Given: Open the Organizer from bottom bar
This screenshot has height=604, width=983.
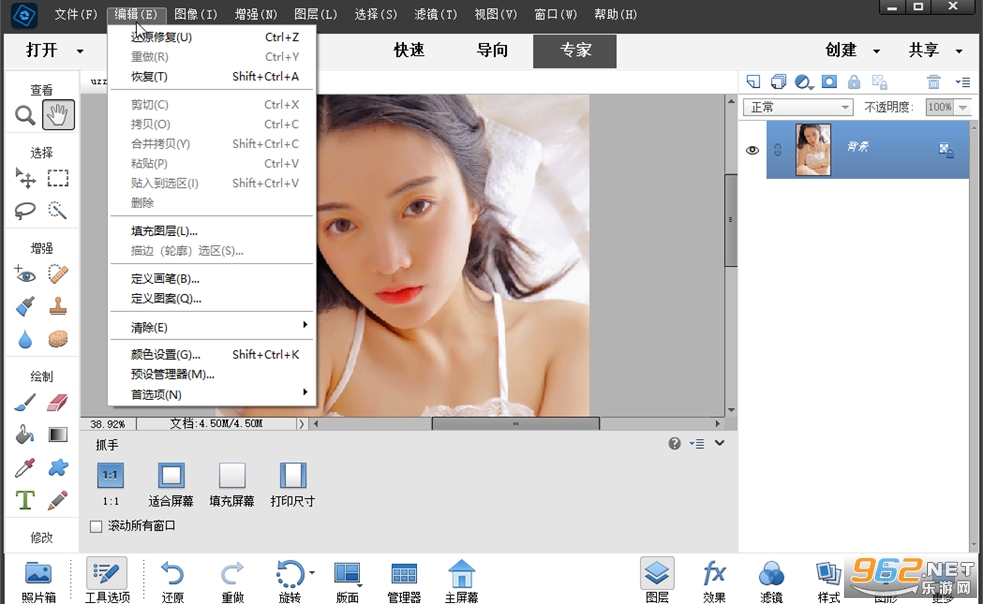Looking at the screenshot, I should 404,581.
